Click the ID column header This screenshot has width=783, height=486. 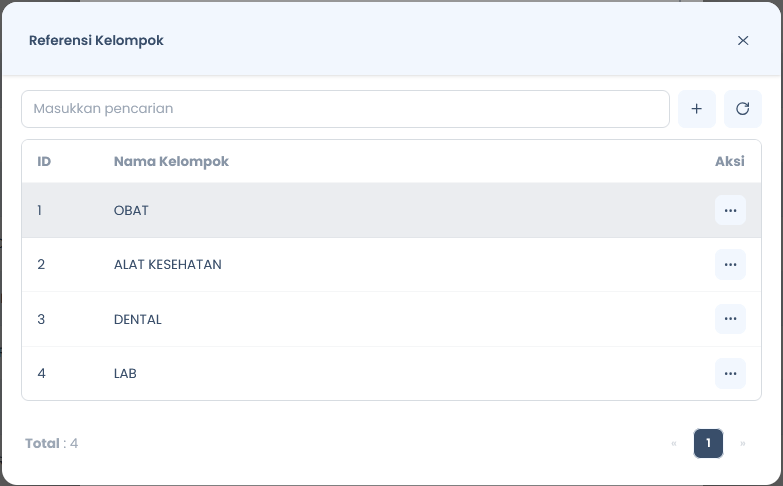[x=44, y=161]
